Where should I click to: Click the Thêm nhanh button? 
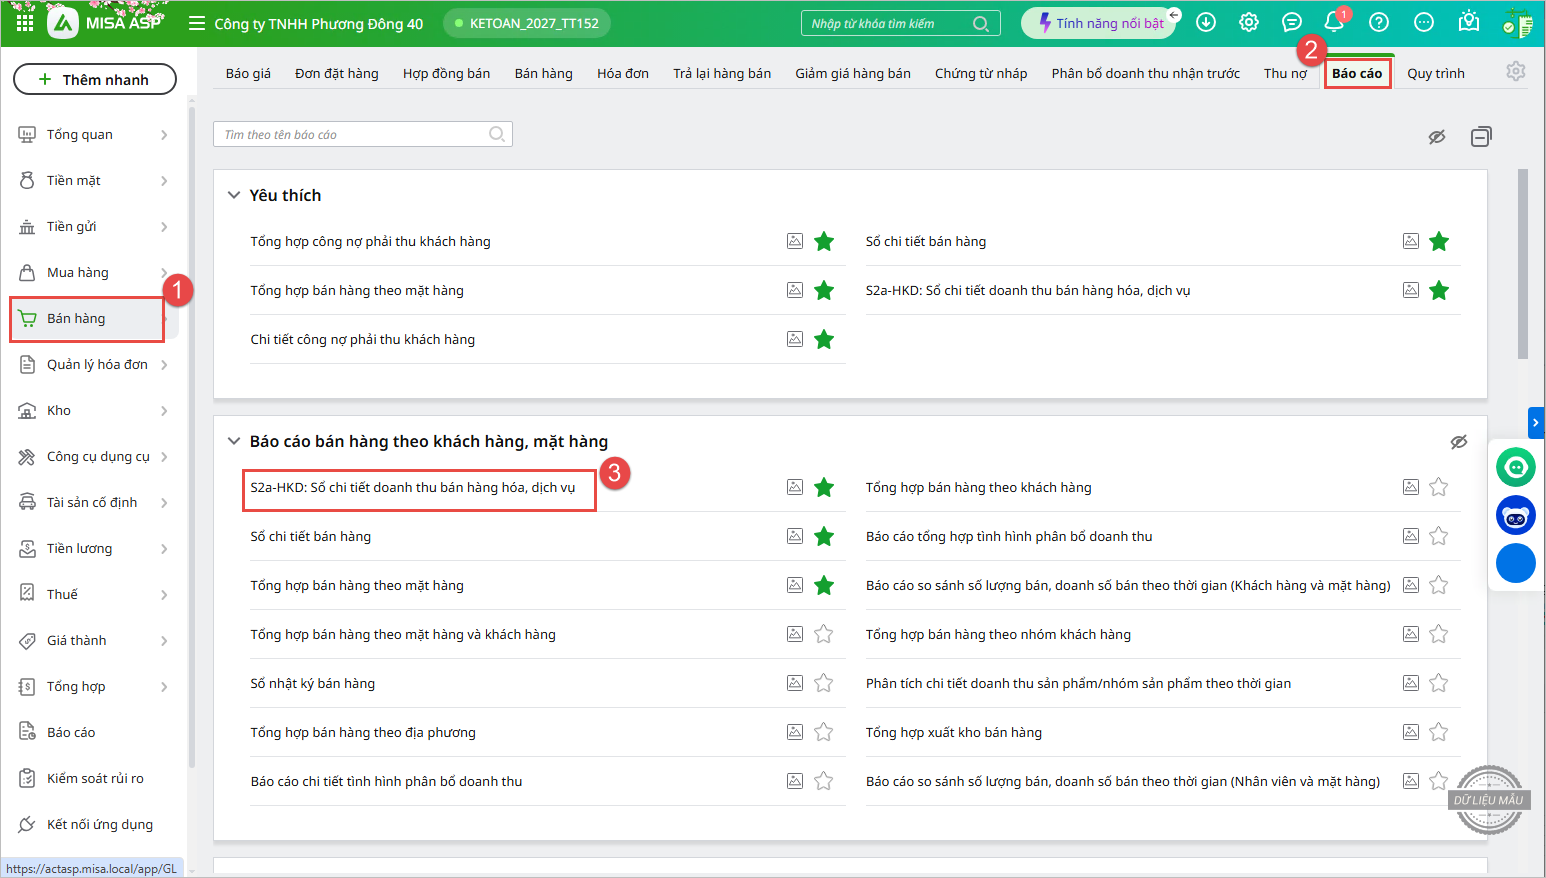95,79
